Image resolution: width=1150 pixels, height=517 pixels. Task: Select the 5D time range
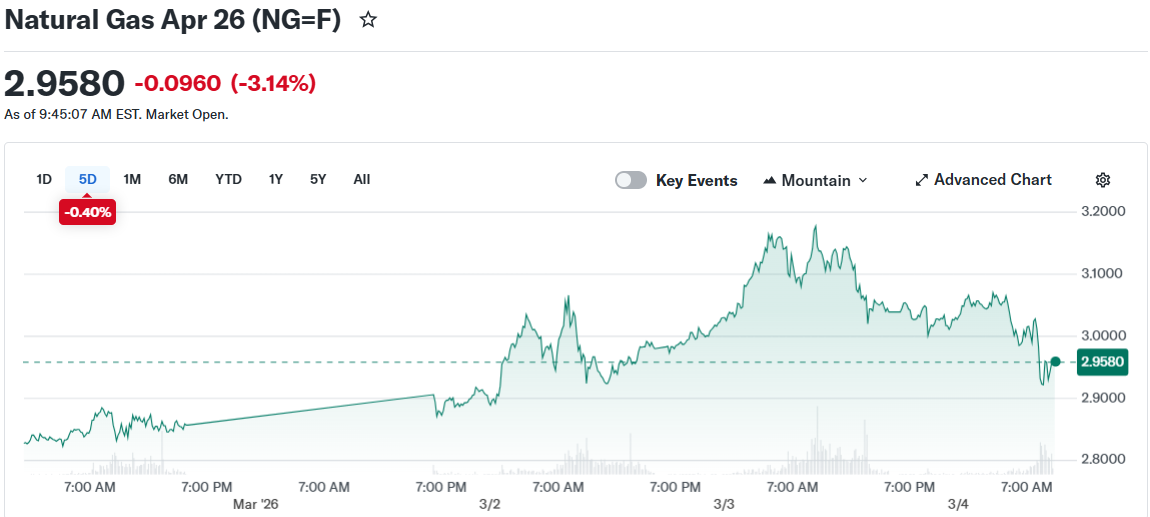click(88, 180)
